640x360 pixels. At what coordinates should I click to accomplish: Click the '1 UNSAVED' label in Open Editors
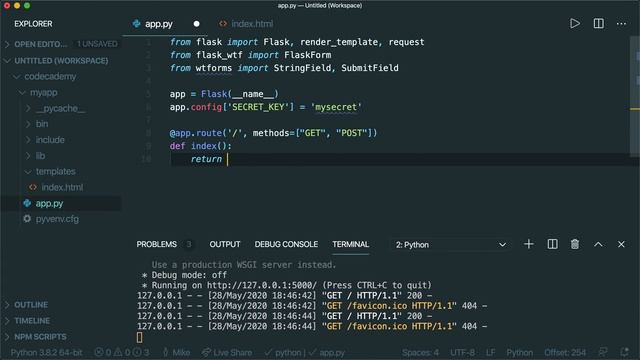click(x=97, y=44)
